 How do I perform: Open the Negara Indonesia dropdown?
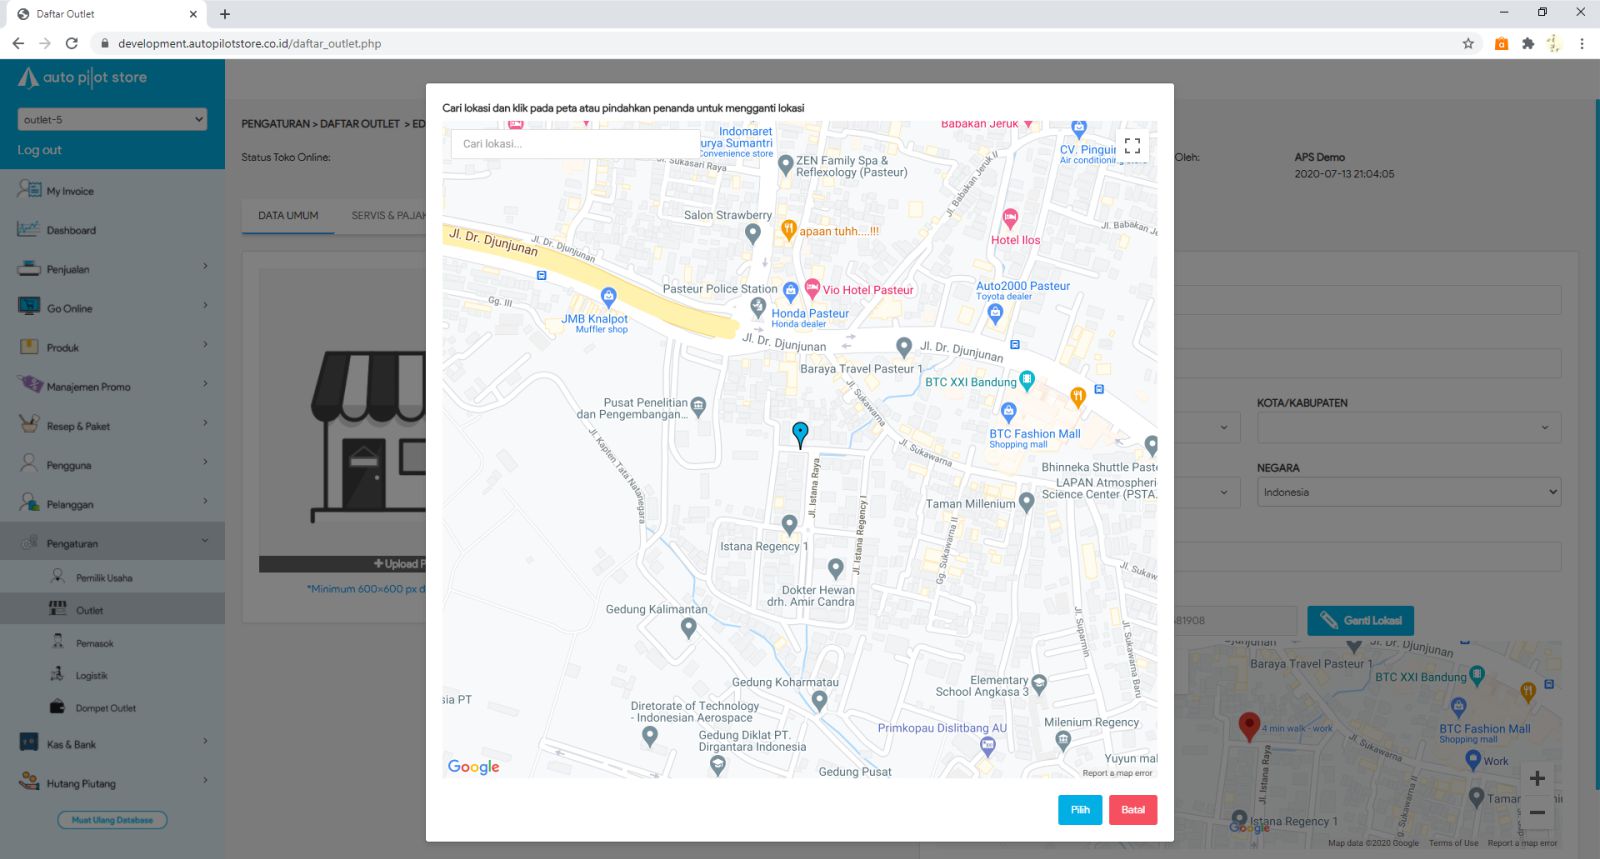1408,492
